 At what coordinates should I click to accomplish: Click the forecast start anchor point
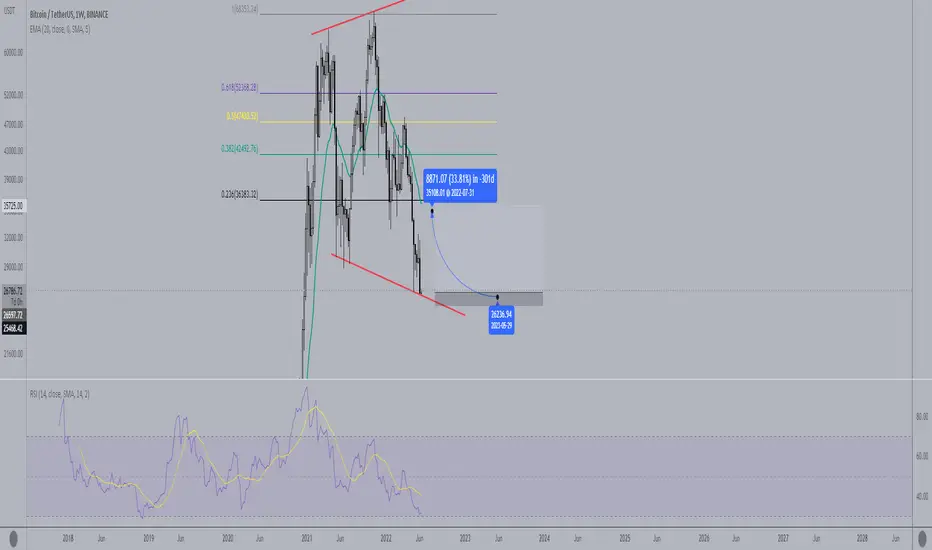[432, 210]
